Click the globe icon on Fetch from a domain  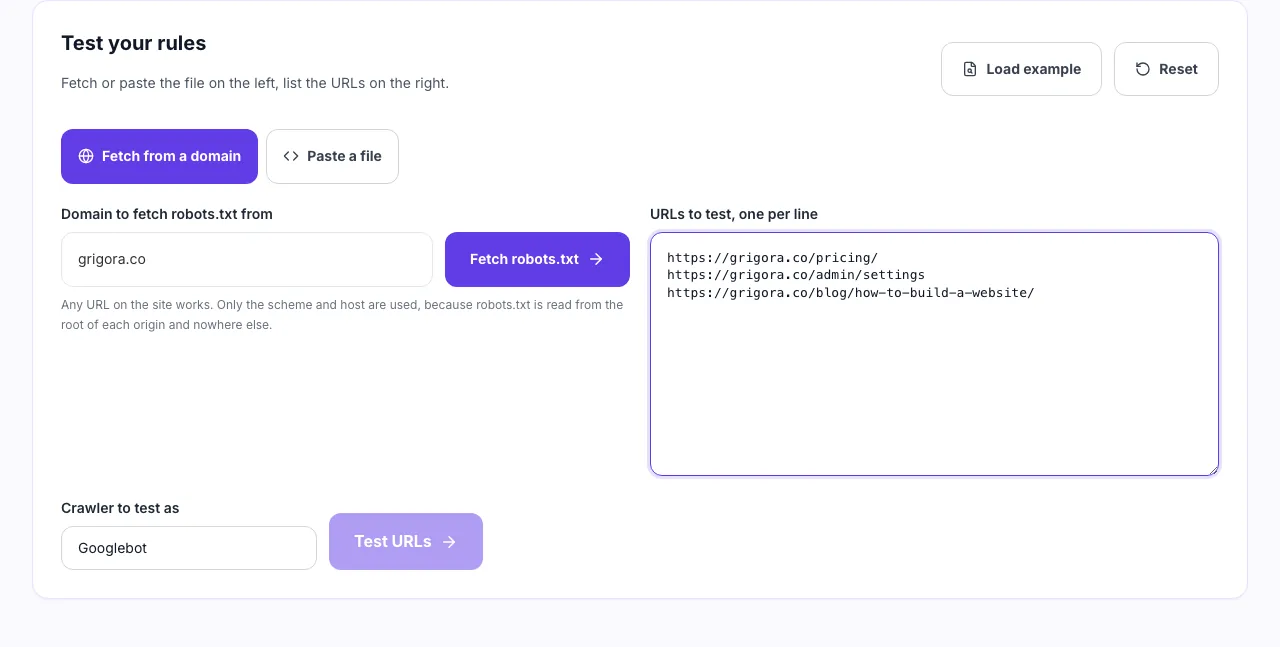(86, 156)
